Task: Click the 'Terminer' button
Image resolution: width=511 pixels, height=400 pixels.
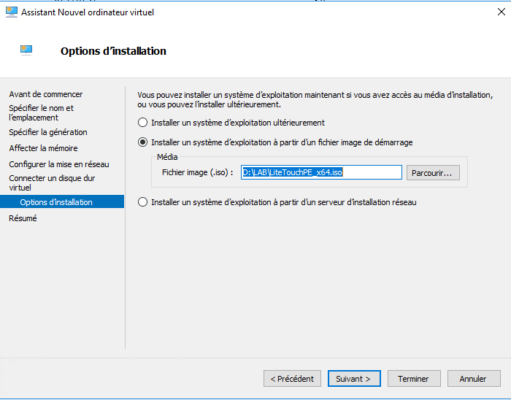Action: (414, 379)
